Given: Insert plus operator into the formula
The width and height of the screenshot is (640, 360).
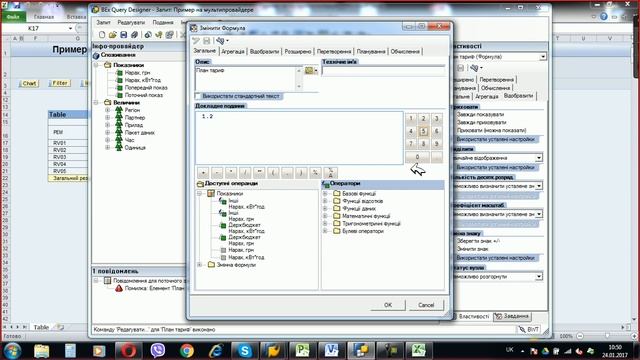Looking at the screenshot, I should pyautogui.click(x=203, y=173).
